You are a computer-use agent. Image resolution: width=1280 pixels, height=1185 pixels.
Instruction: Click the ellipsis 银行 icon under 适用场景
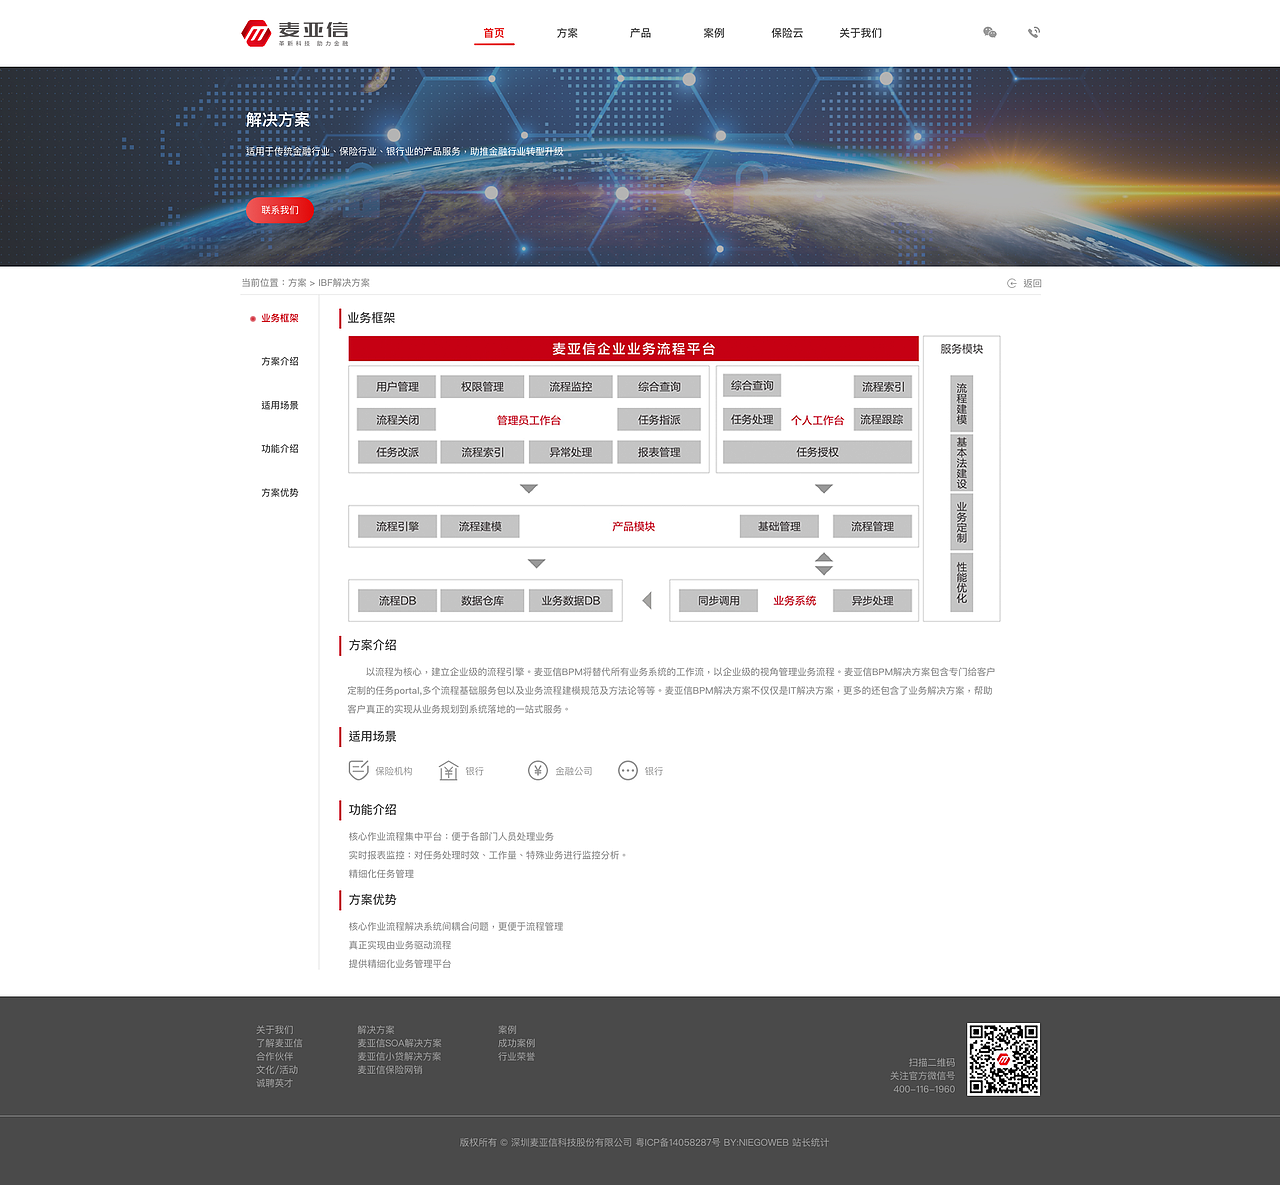click(627, 770)
